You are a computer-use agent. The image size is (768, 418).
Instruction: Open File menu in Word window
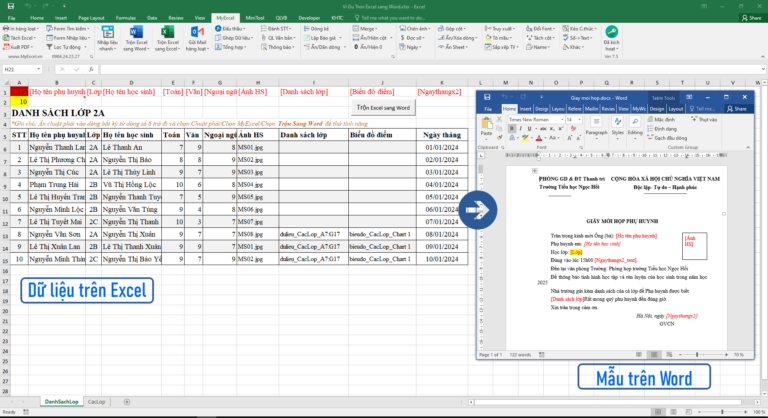click(x=488, y=109)
